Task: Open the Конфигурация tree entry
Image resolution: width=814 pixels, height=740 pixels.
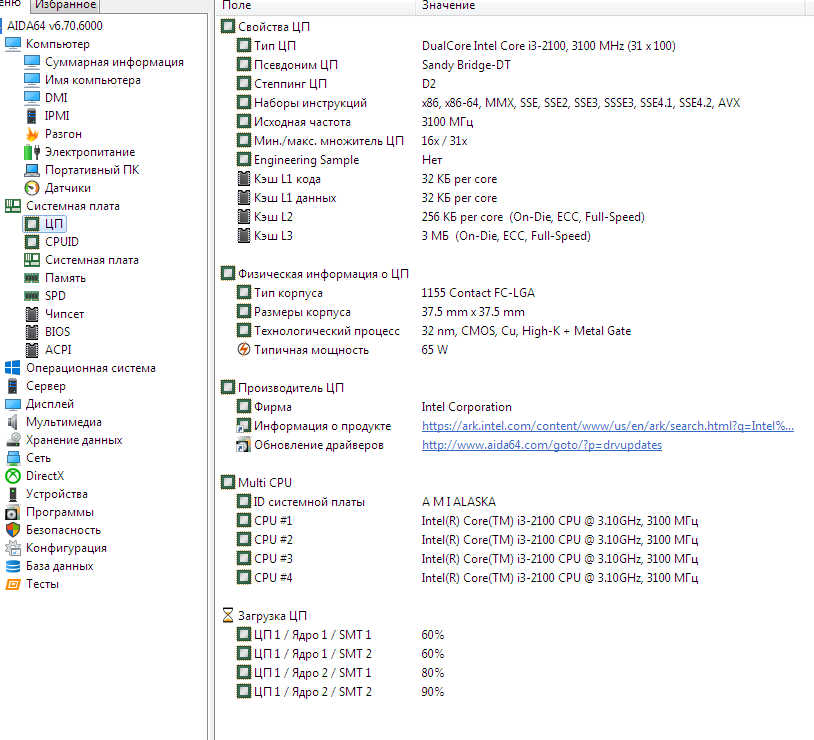Action: (x=56, y=548)
